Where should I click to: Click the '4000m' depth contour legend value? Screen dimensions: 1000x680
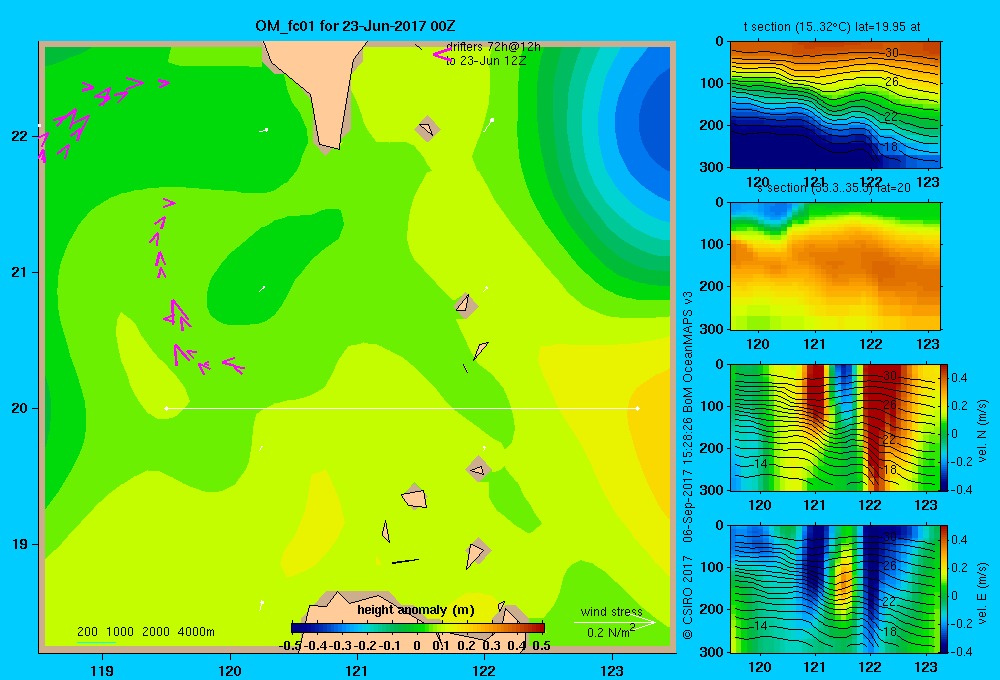[196, 632]
